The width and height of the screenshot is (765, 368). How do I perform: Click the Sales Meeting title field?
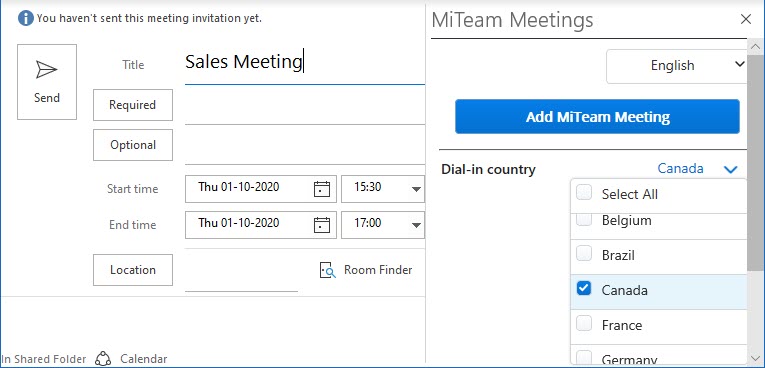304,63
